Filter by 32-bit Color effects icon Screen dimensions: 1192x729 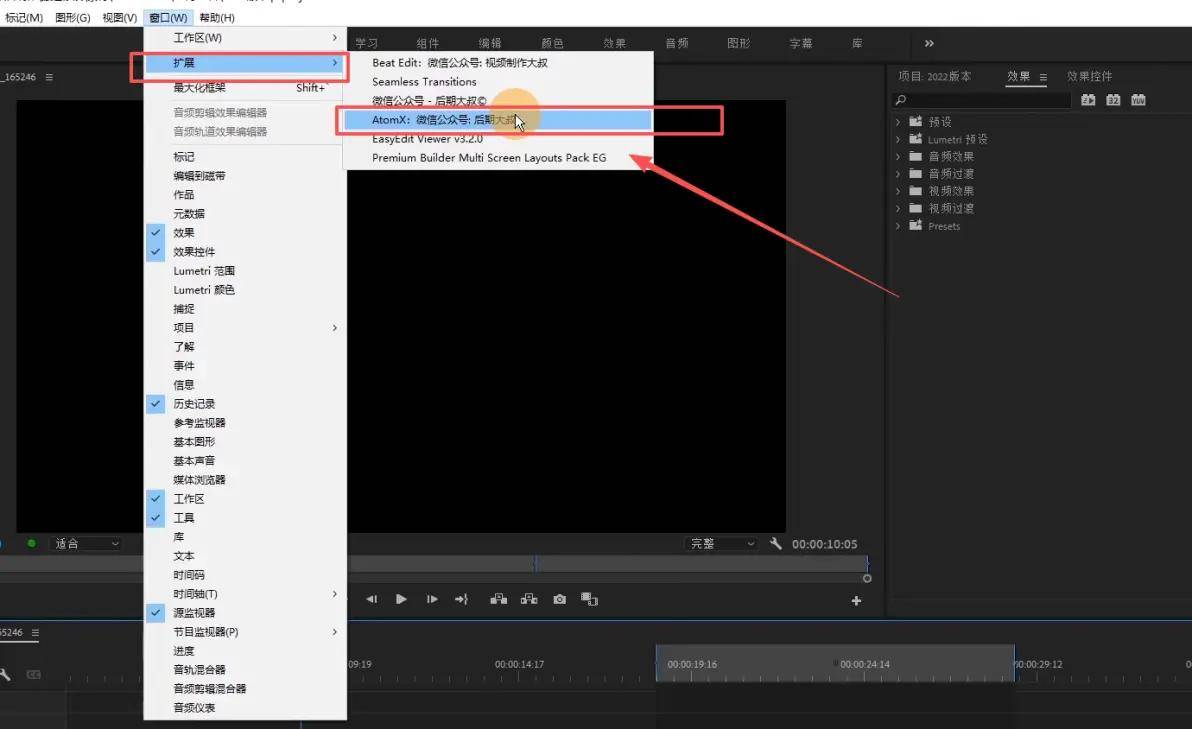1113,100
